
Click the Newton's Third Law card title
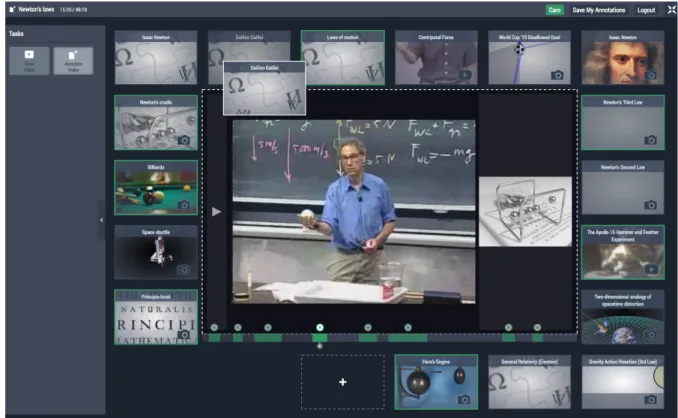coord(623,102)
